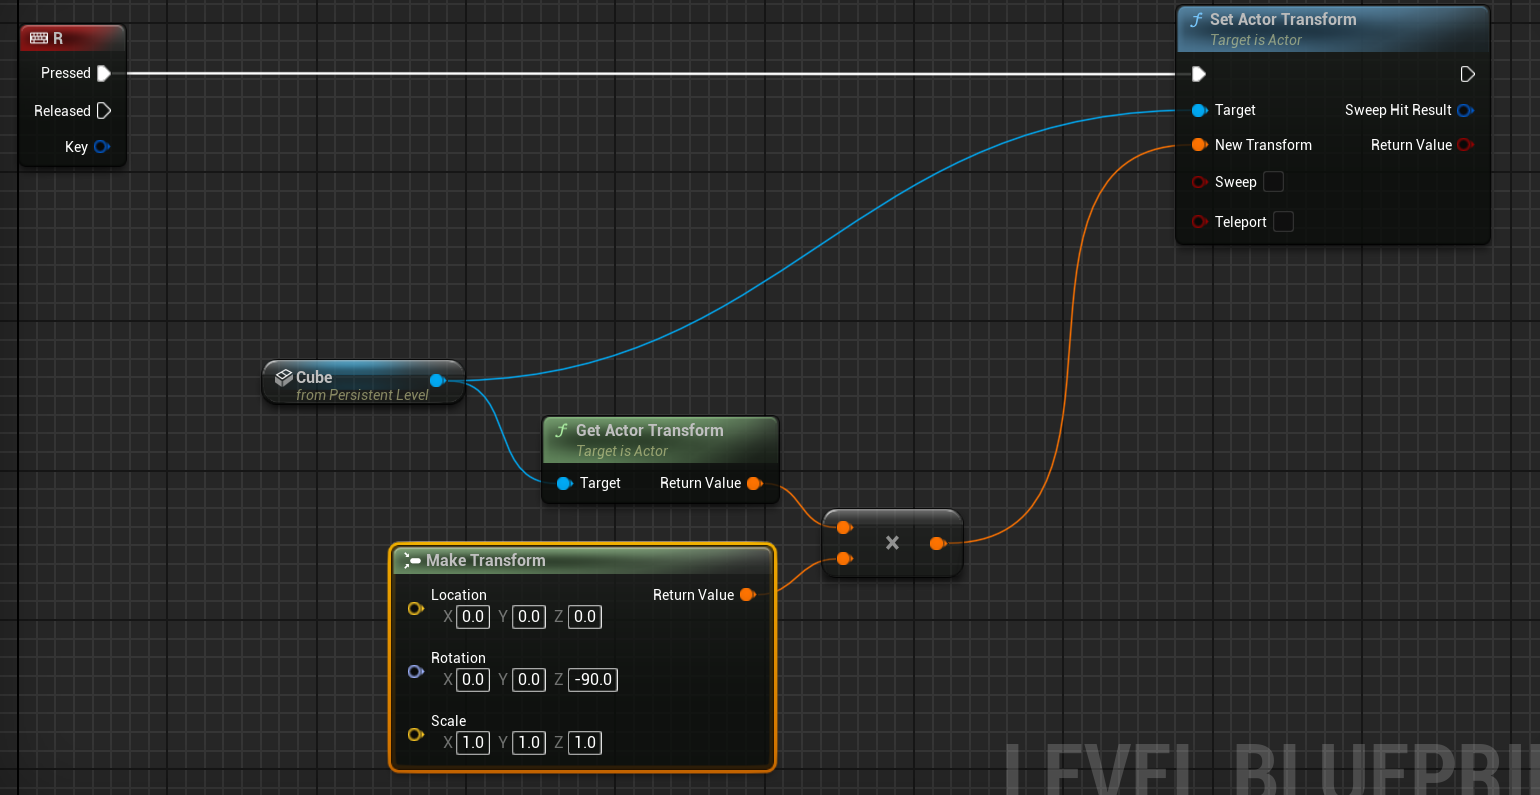Click the Teleport boolean pin

tap(1200, 222)
